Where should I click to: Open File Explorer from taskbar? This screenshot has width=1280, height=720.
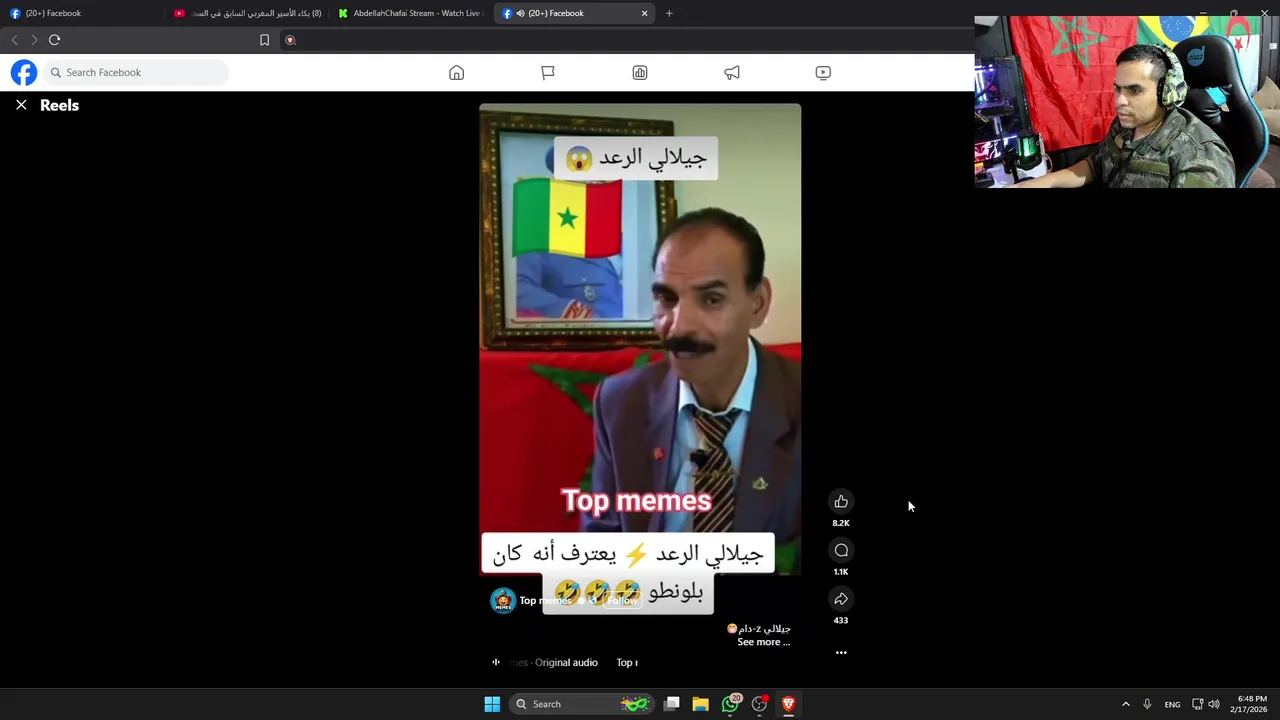(701, 704)
